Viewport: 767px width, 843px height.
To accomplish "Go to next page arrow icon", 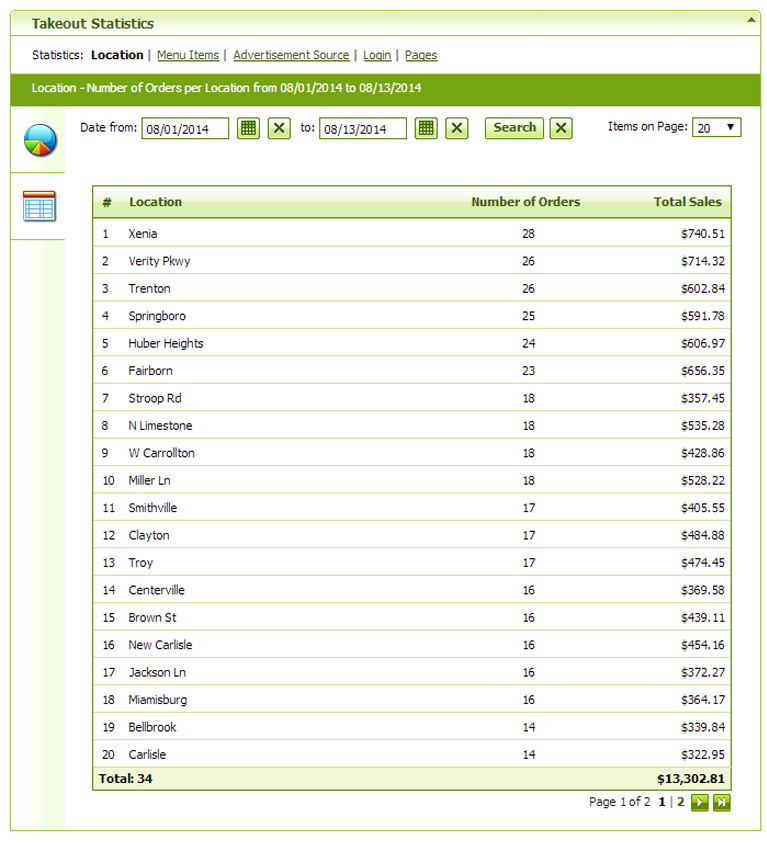I will coord(699,802).
